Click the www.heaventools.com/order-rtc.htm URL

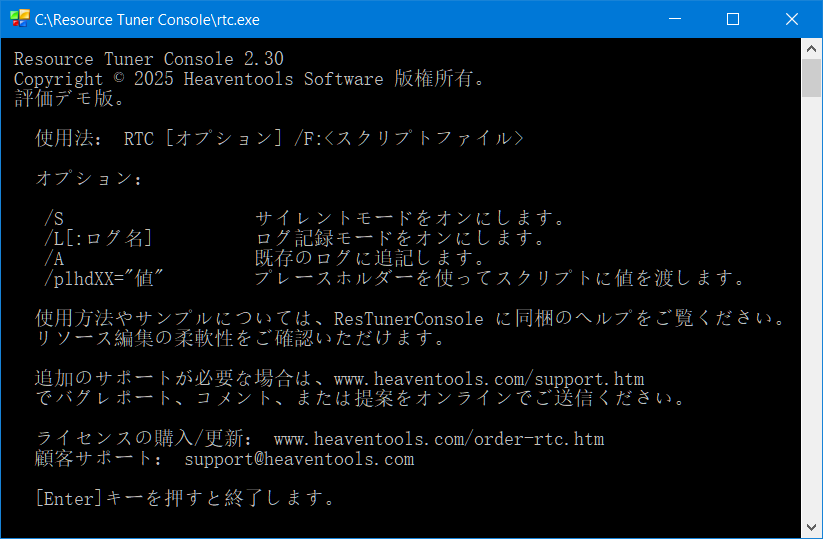(x=438, y=439)
